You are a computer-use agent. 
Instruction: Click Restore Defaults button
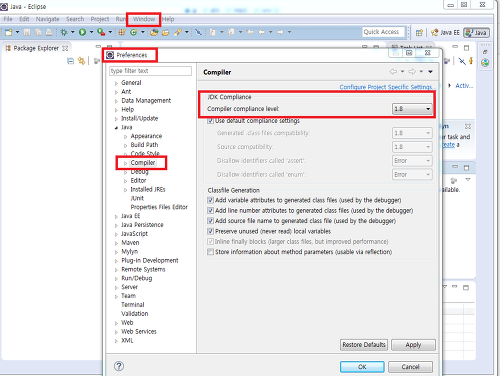(364, 345)
